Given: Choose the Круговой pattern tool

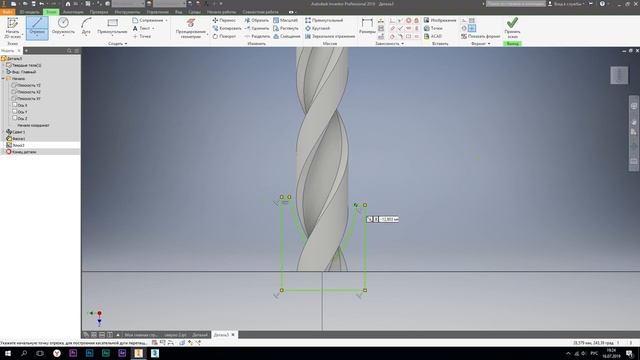Looking at the screenshot, I should (317, 28).
